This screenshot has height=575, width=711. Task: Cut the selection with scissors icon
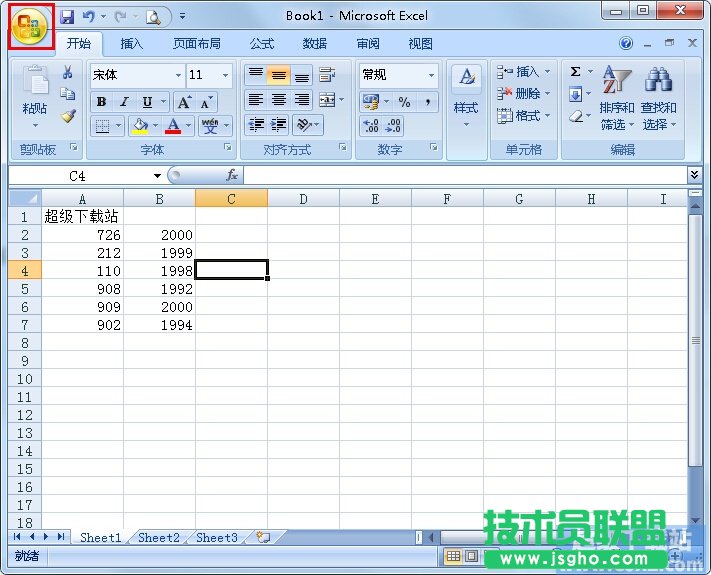(68, 72)
